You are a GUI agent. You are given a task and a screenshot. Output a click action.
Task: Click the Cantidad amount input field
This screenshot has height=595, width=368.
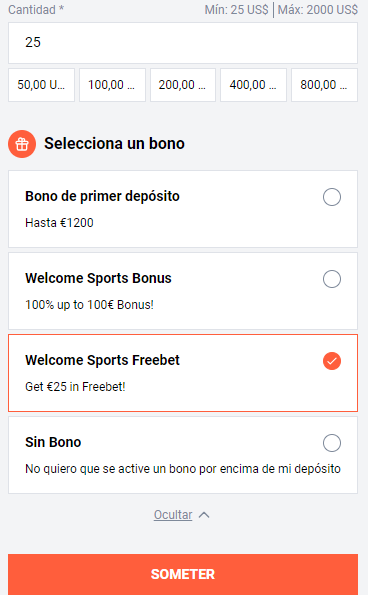pos(183,43)
